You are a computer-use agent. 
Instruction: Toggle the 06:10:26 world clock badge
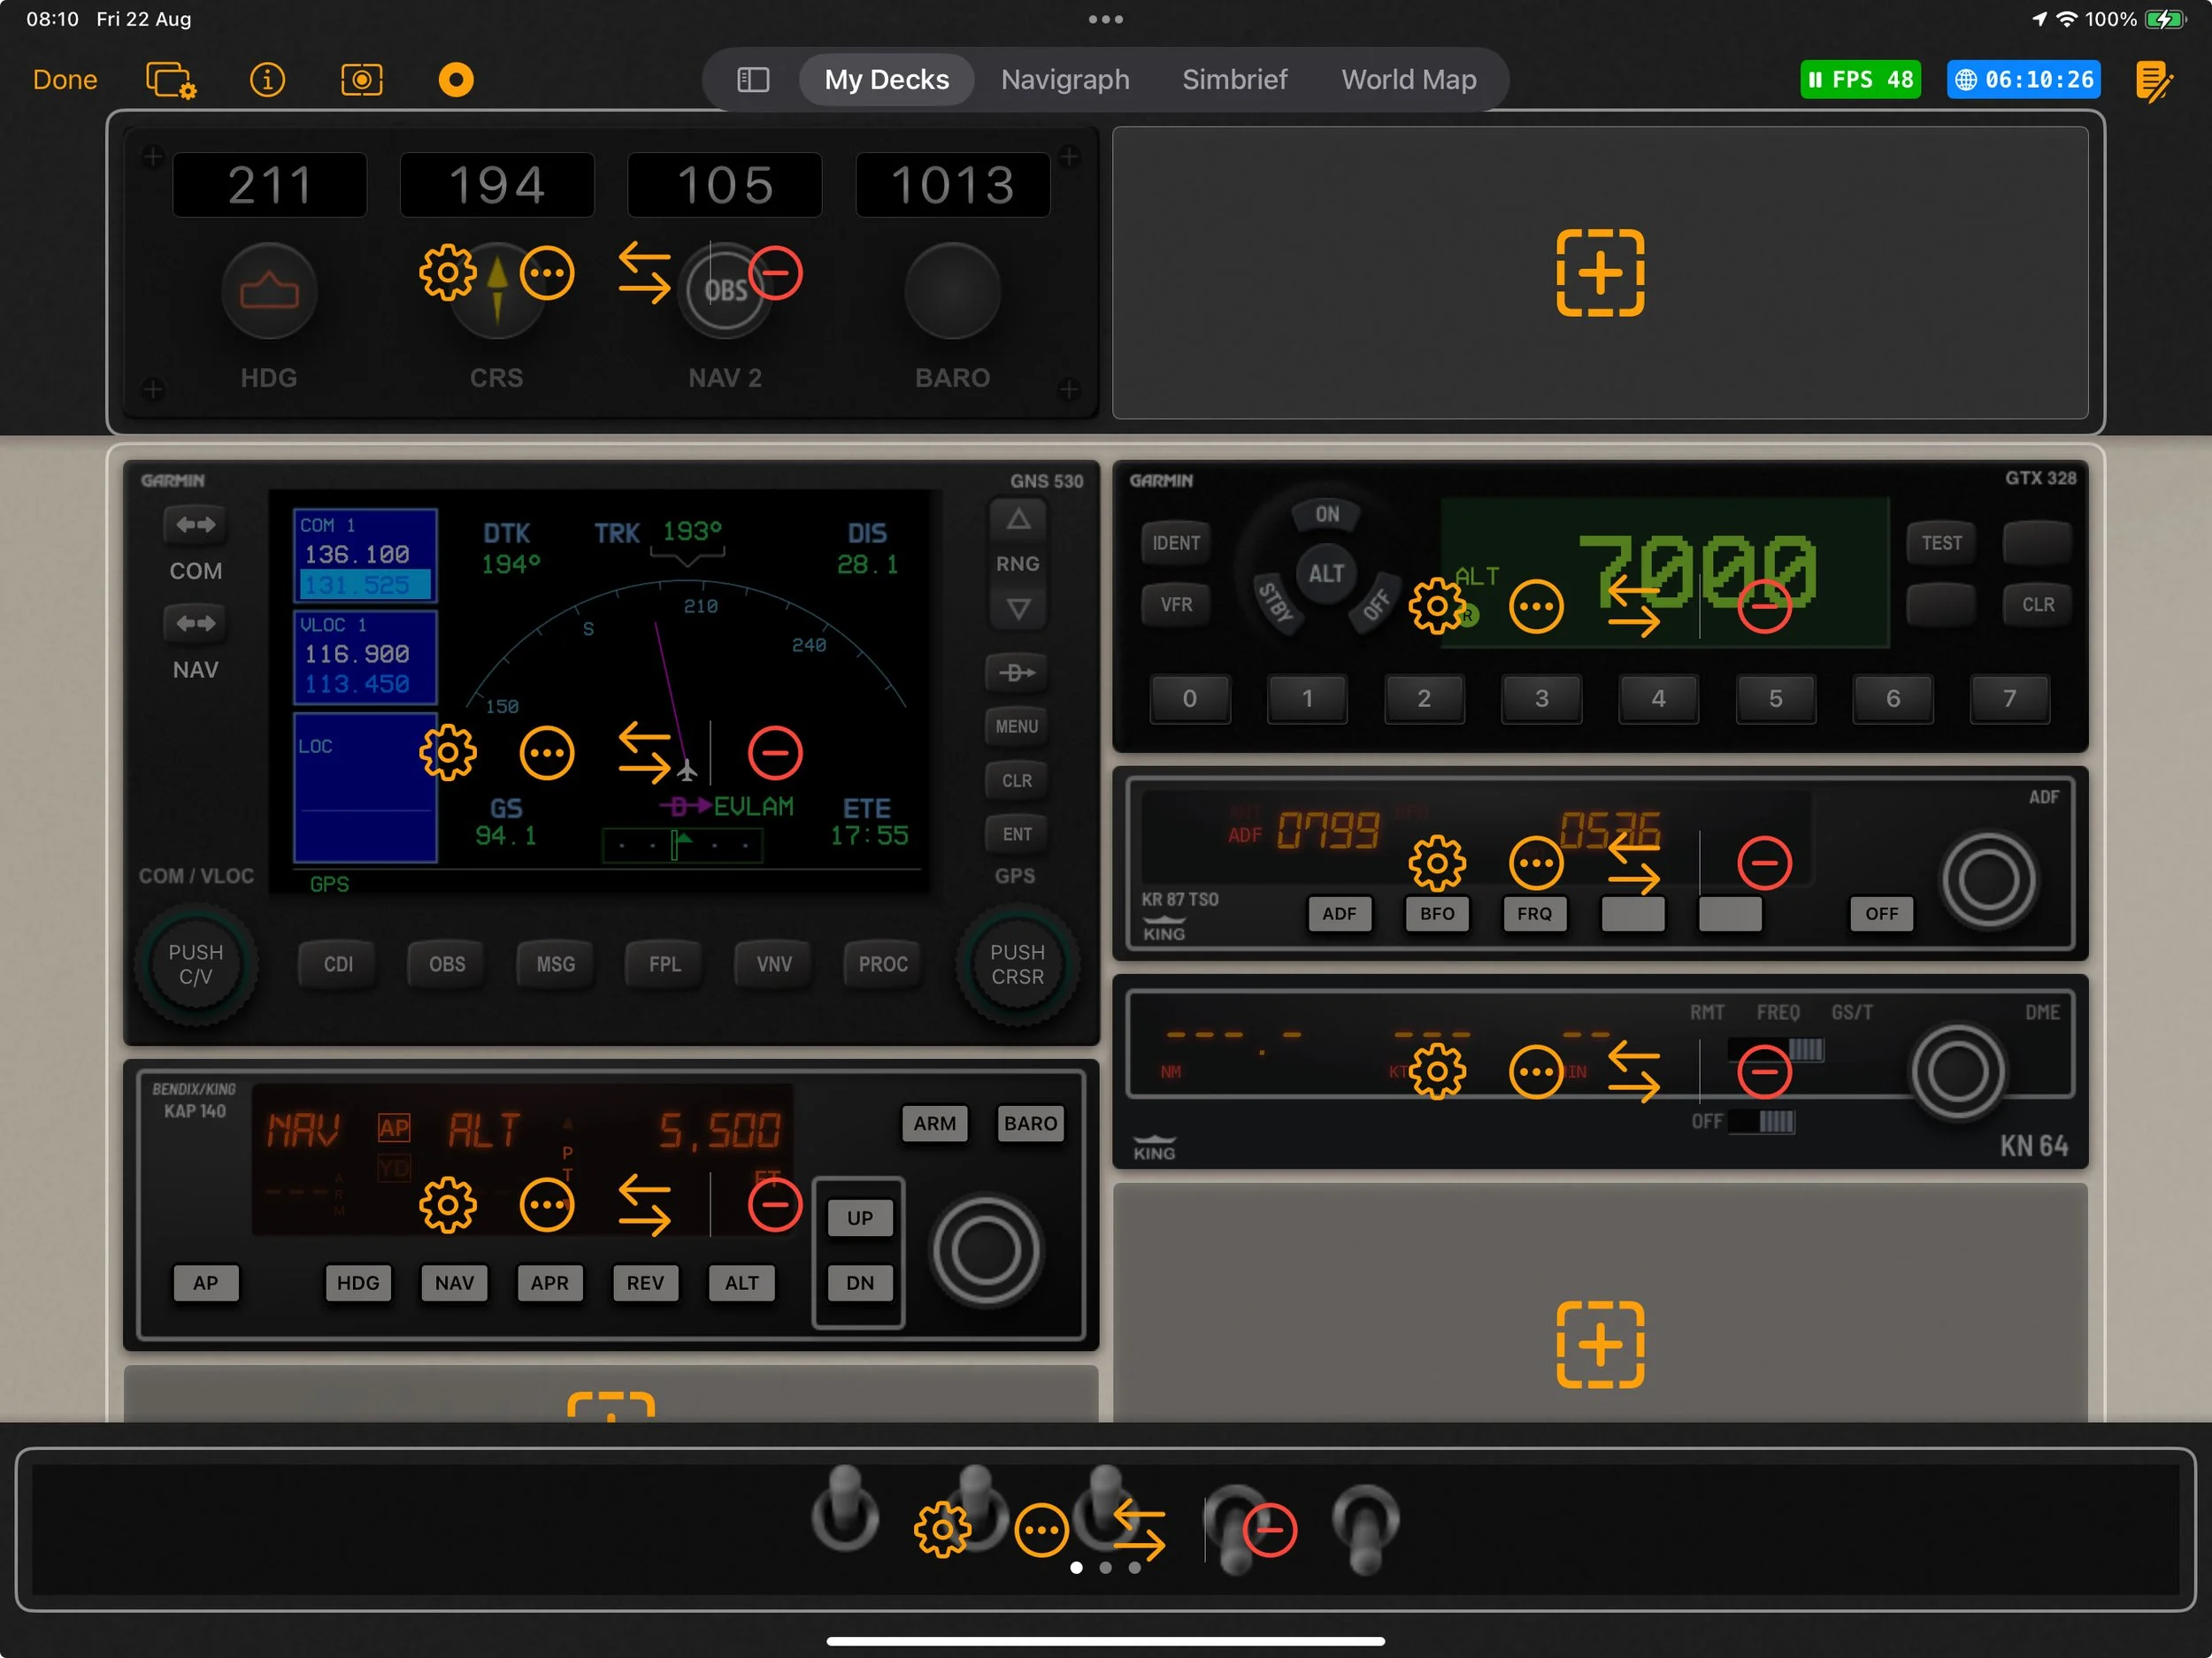[2023, 80]
